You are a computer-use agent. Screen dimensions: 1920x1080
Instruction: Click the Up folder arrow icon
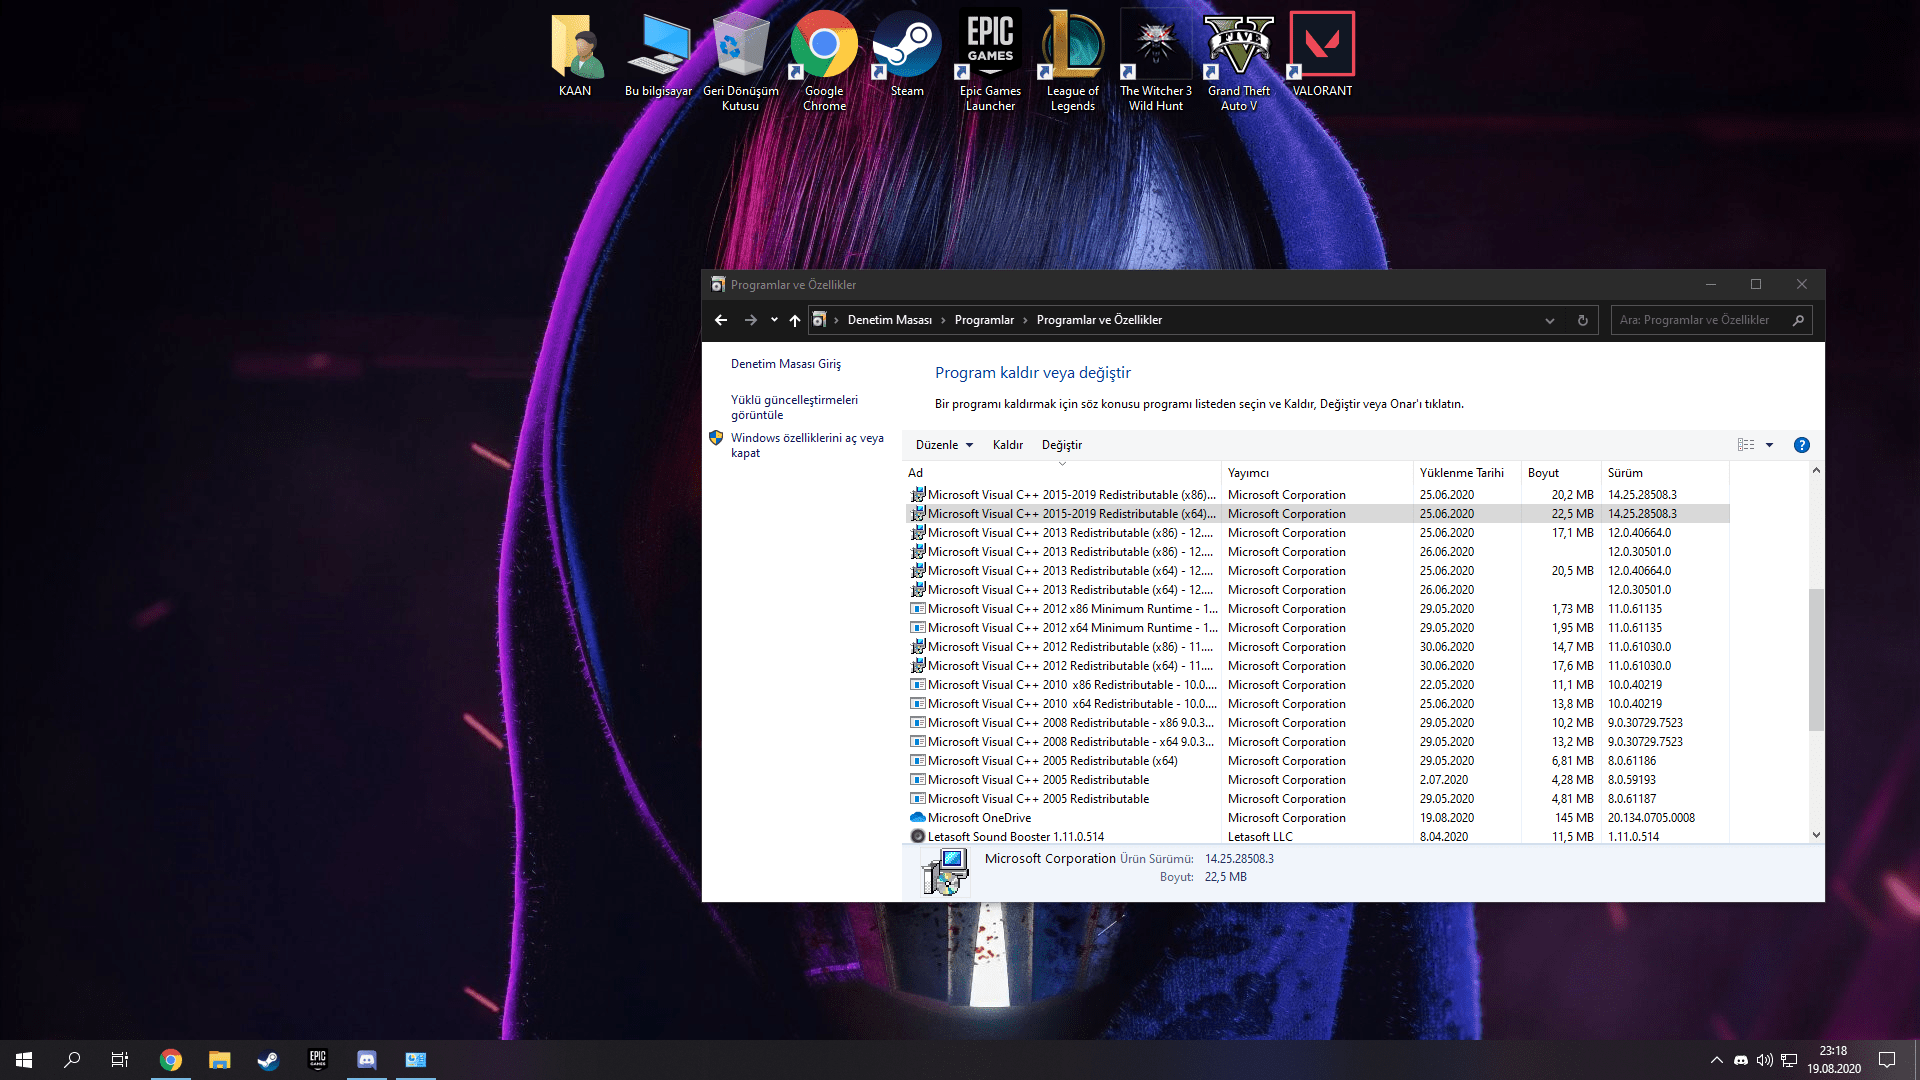tap(795, 320)
